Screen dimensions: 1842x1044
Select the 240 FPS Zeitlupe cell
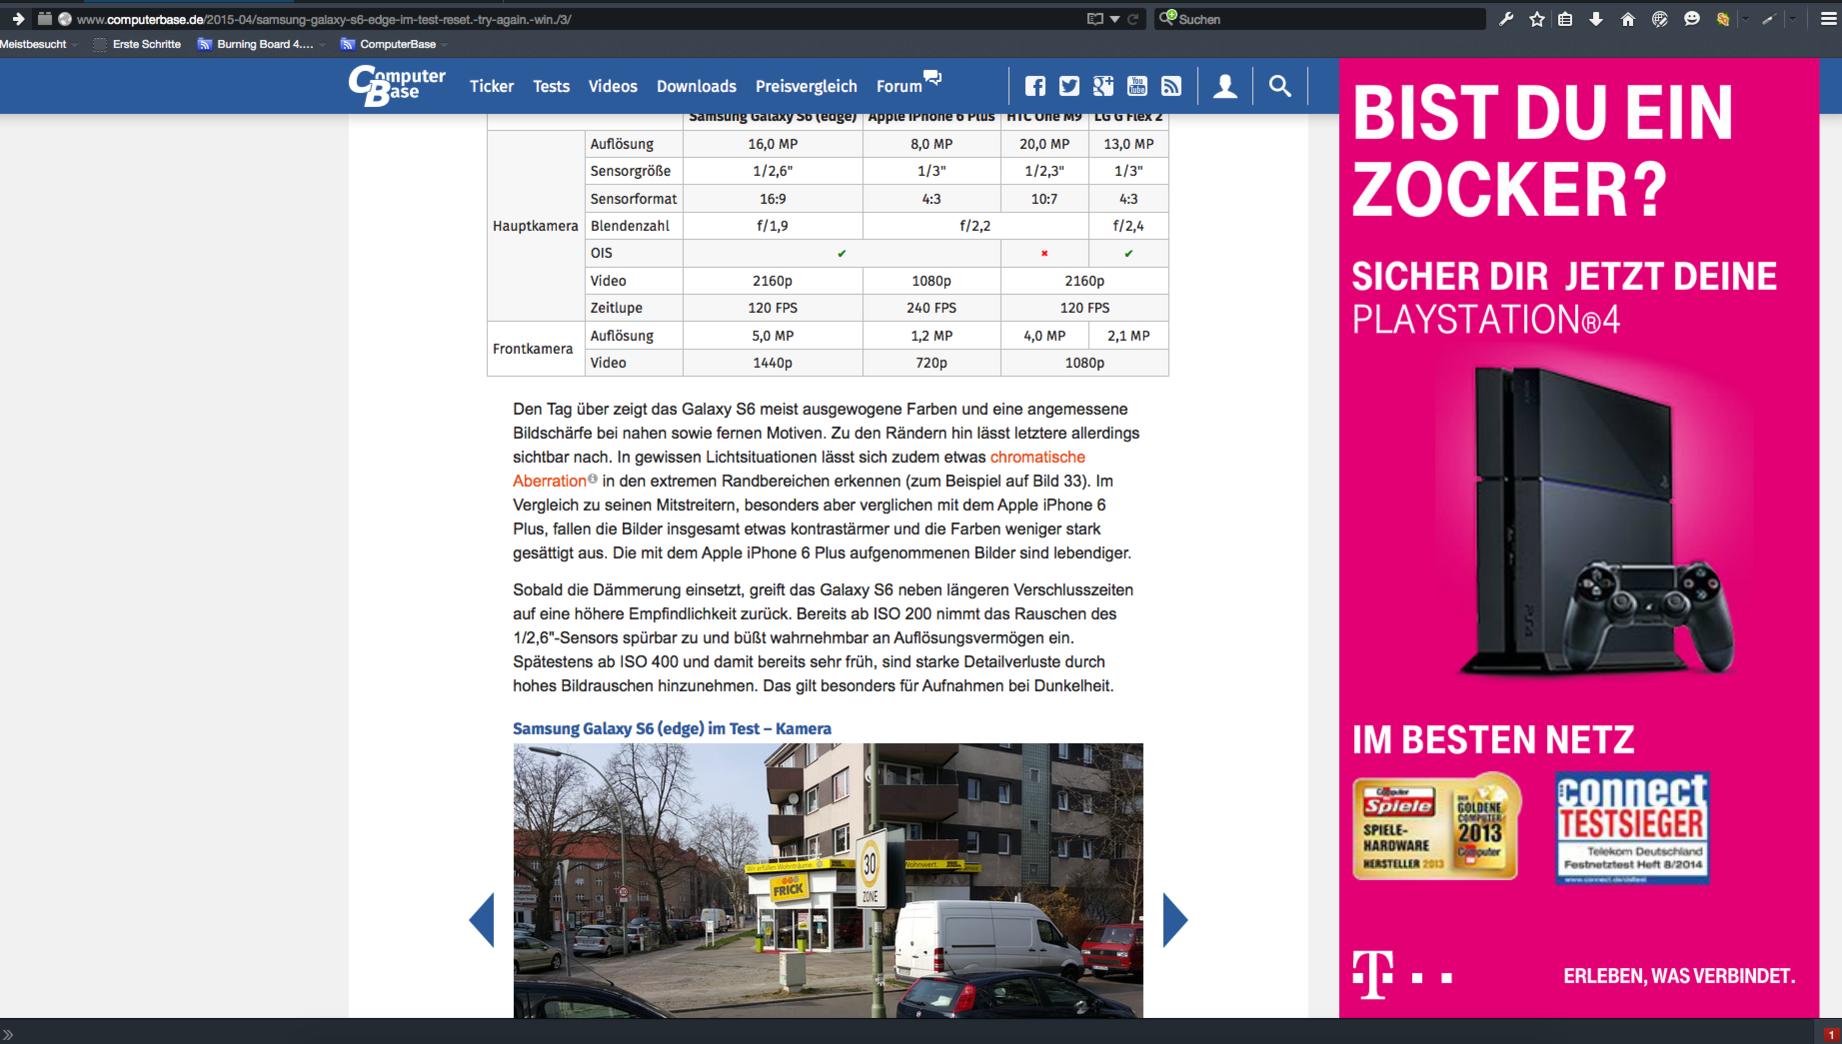click(x=932, y=308)
